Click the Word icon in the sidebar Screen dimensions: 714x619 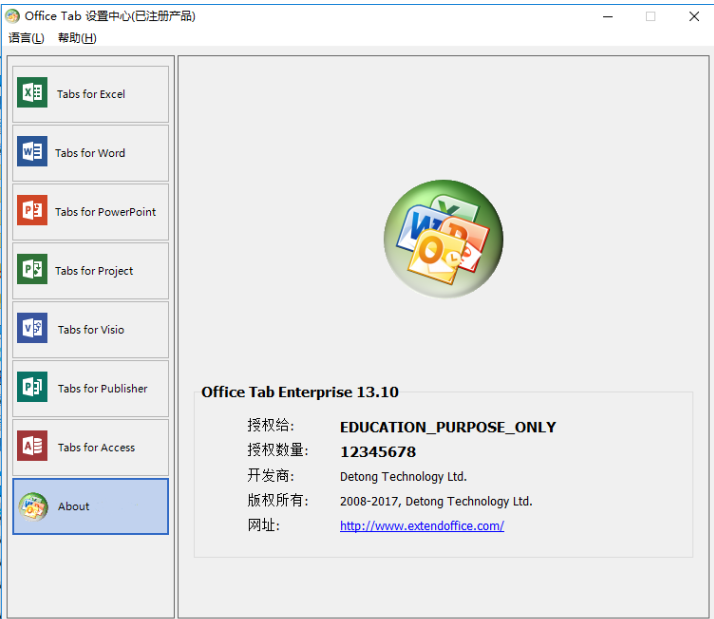(32, 151)
